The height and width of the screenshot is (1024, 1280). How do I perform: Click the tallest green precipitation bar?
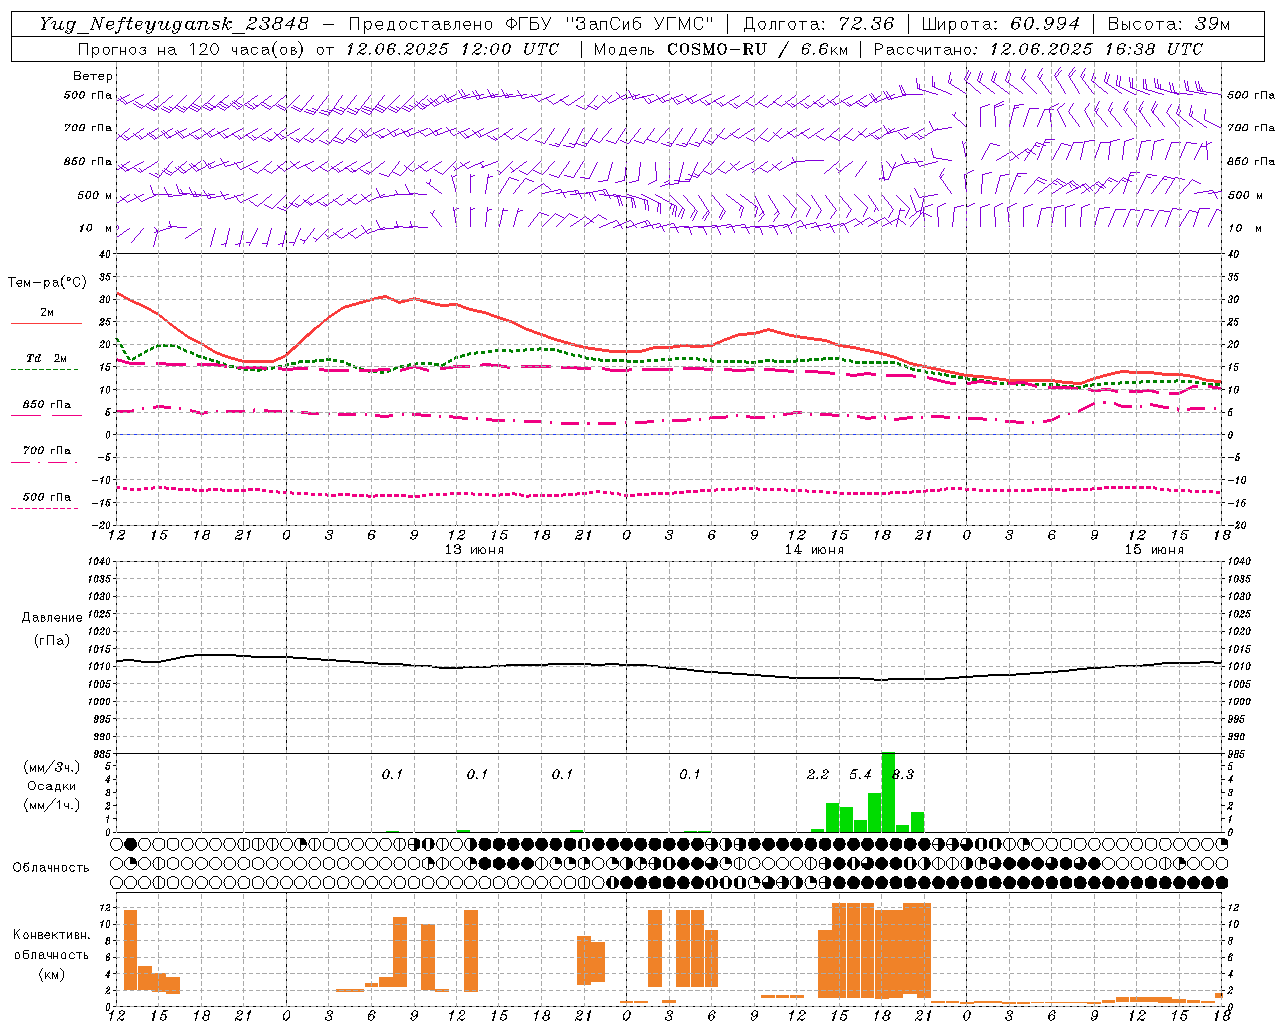click(888, 792)
